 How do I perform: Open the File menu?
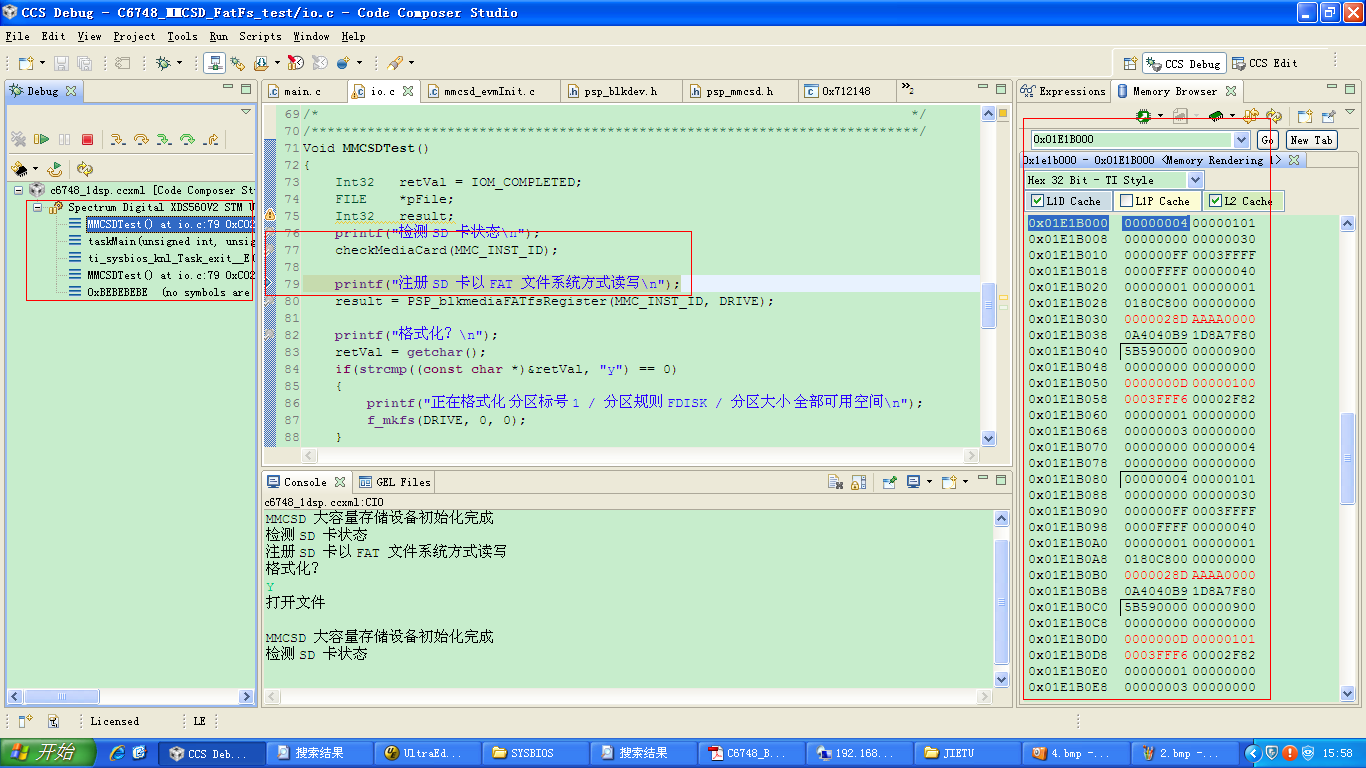click(x=17, y=36)
